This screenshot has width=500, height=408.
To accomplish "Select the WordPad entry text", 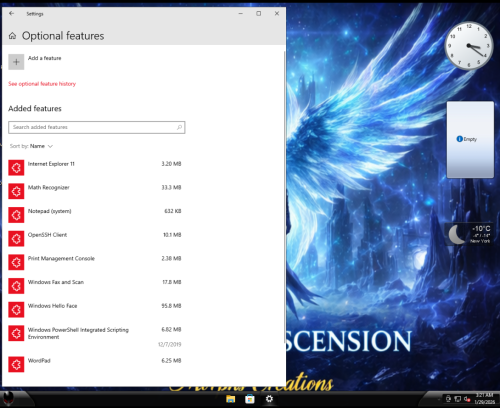I will (39, 360).
